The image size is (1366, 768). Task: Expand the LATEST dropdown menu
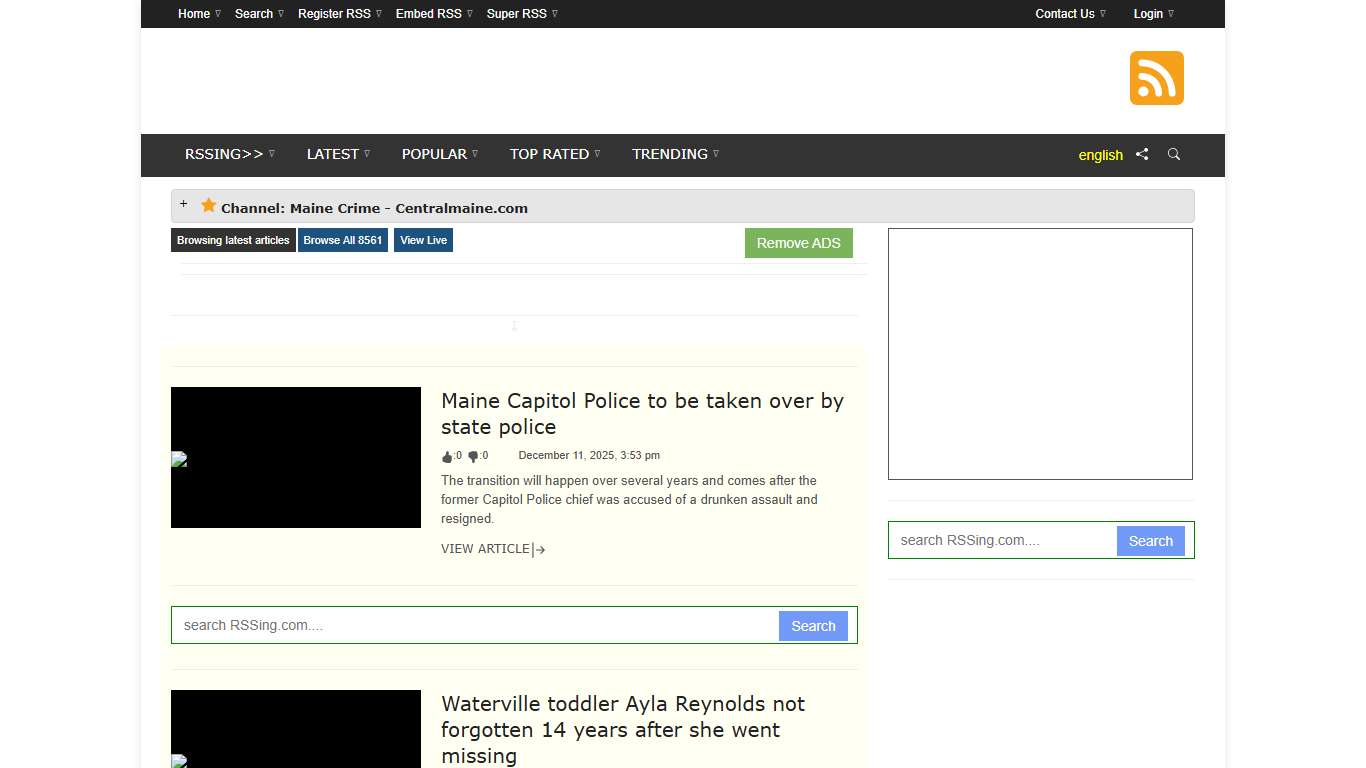click(337, 154)
